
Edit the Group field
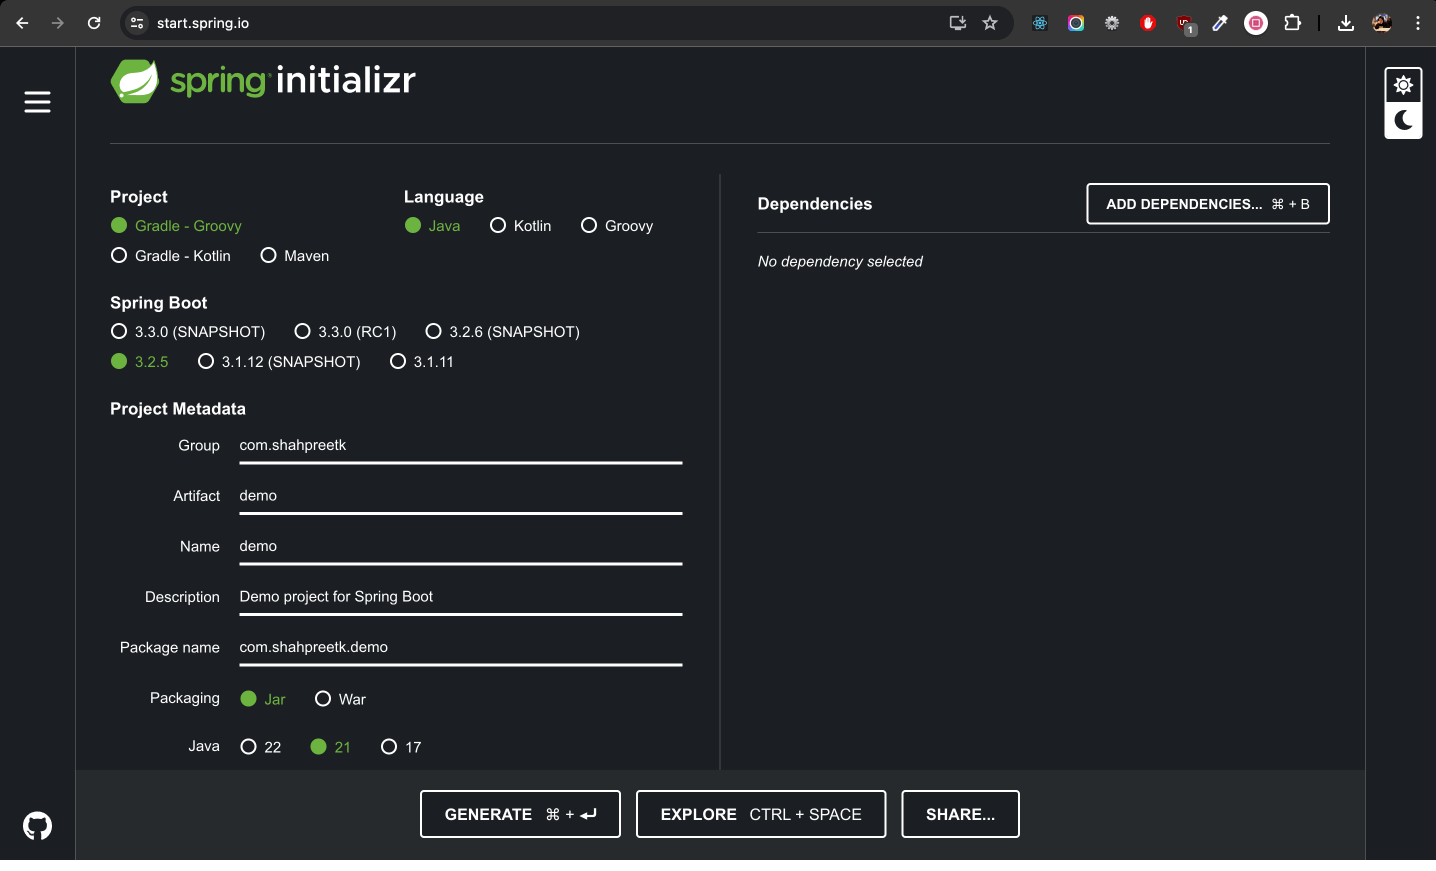[x=461, y=446]
